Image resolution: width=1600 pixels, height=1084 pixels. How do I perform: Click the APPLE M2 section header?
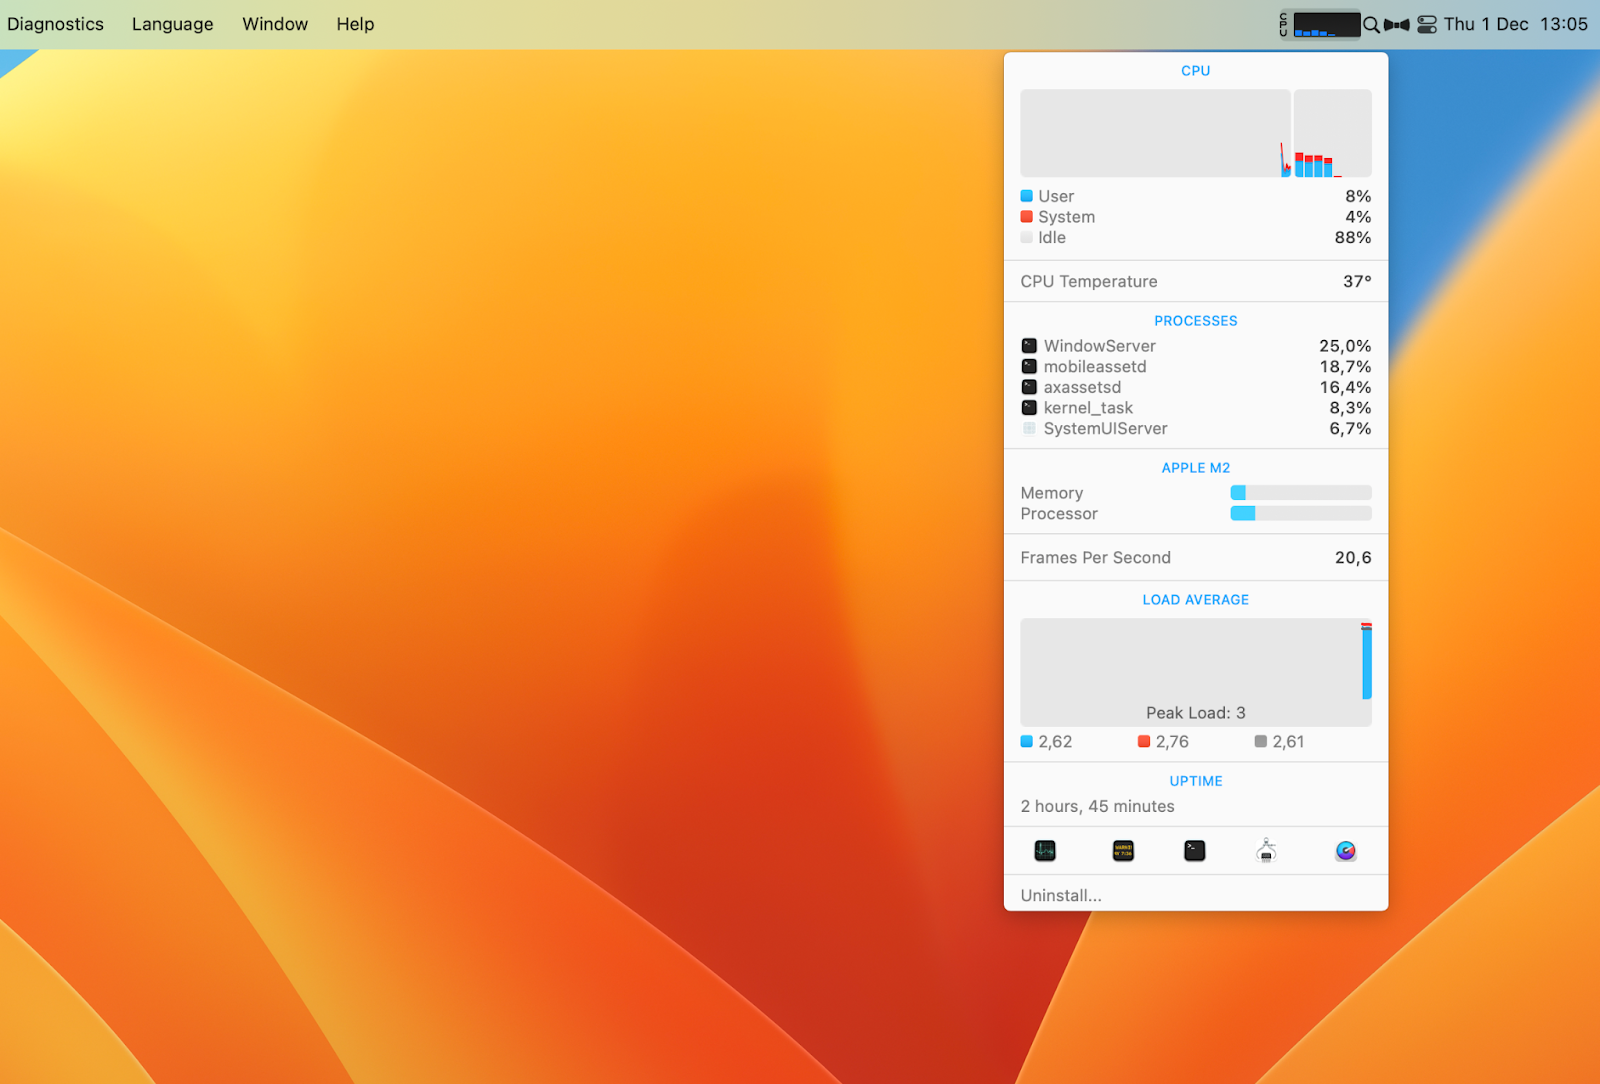coord(1196,468)
